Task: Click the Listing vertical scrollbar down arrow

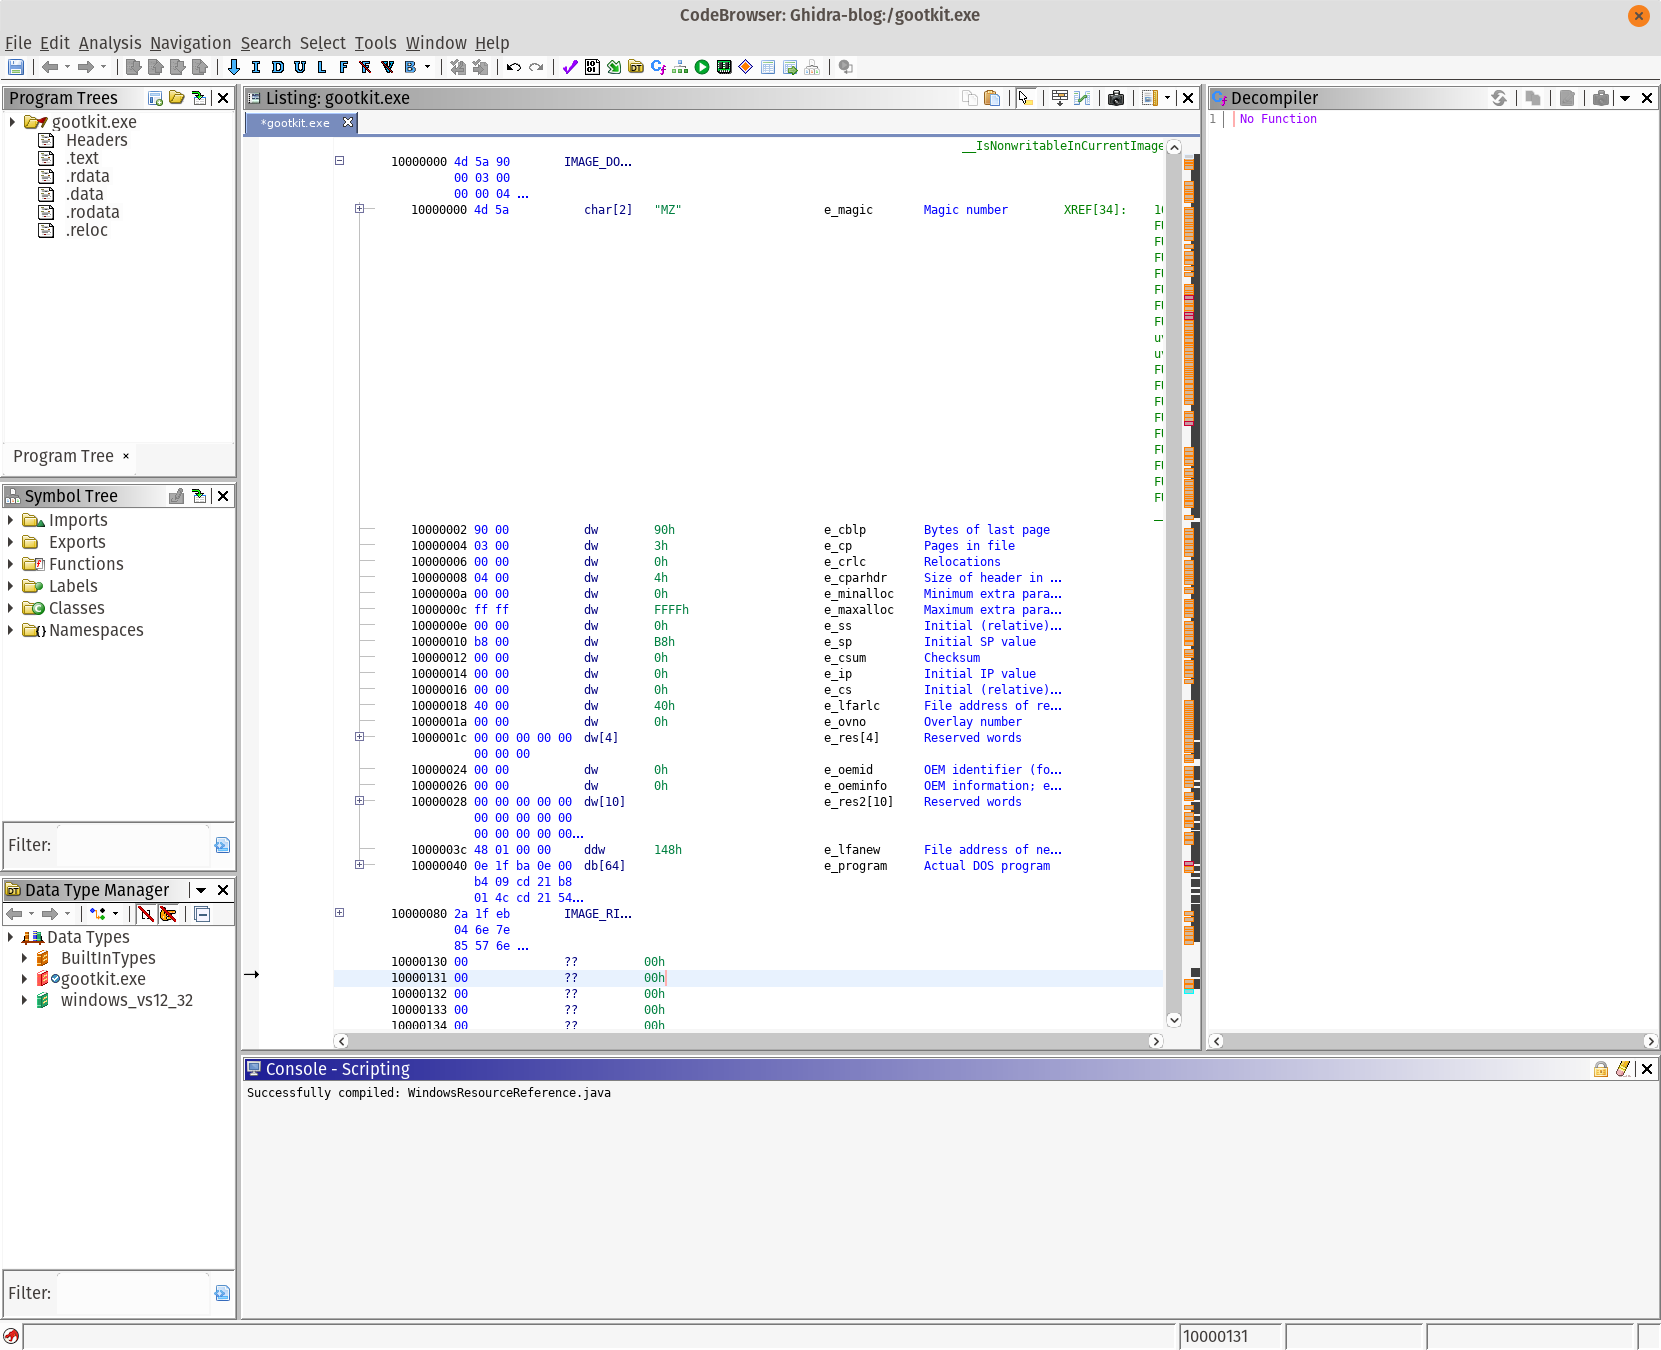Action: (x=1174, y=1020)
